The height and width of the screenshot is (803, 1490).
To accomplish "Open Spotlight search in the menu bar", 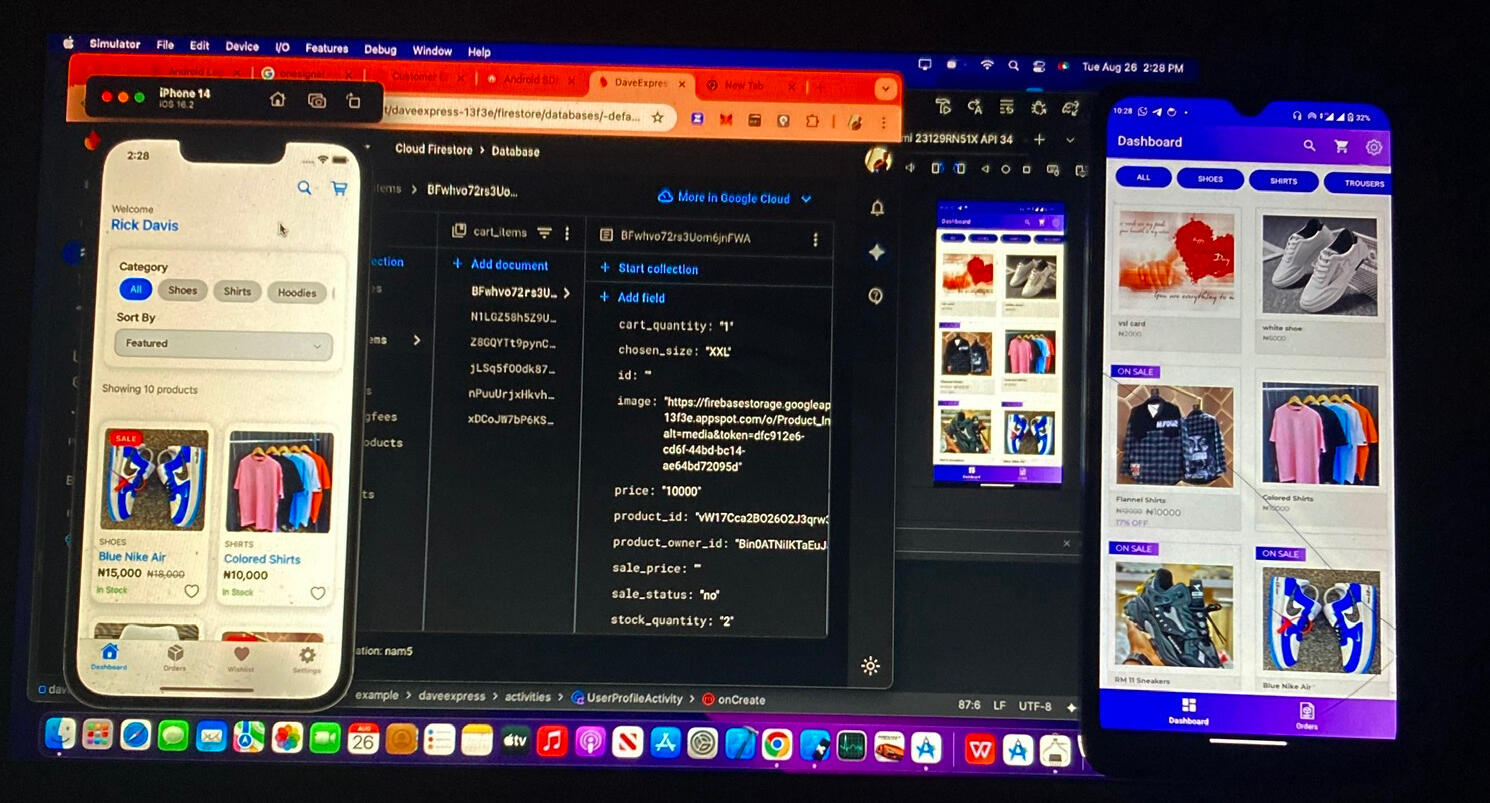I will (1013, 65).
